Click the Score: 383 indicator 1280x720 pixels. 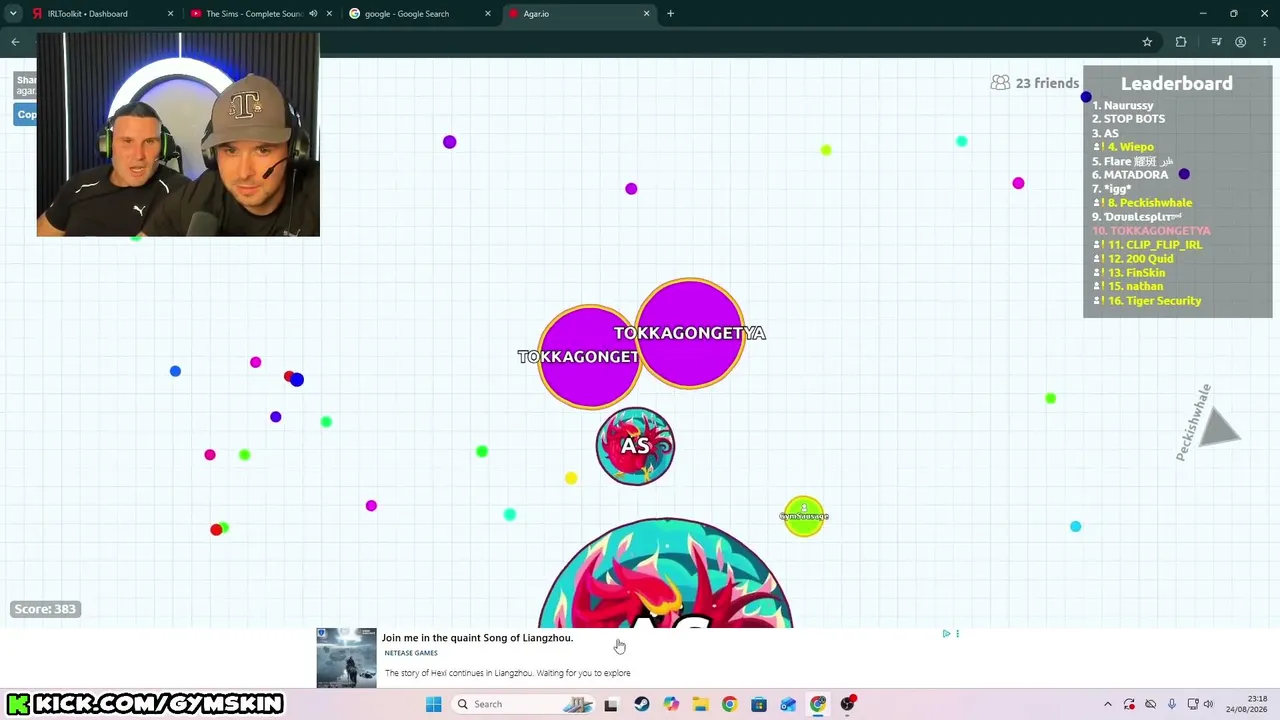point(45,609)
